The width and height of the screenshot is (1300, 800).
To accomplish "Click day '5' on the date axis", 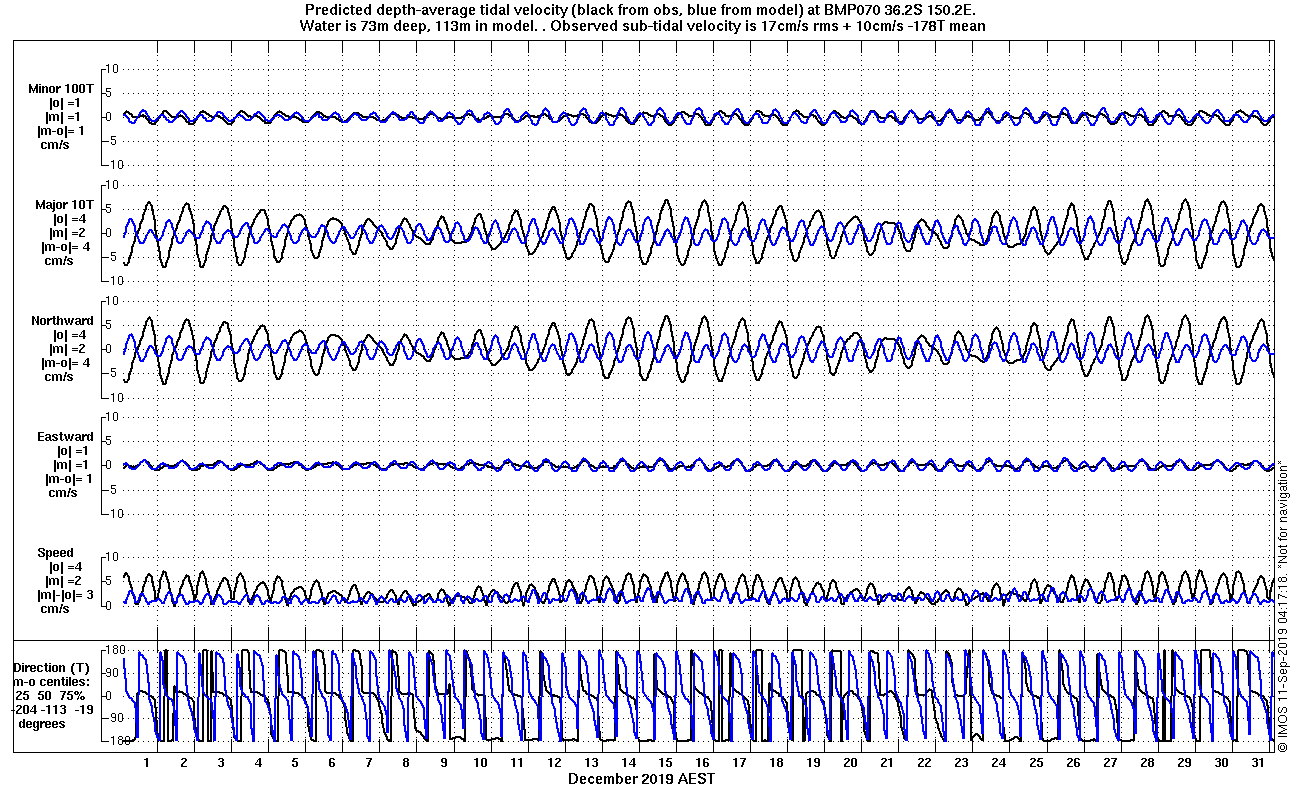I will tap(295, 762).
